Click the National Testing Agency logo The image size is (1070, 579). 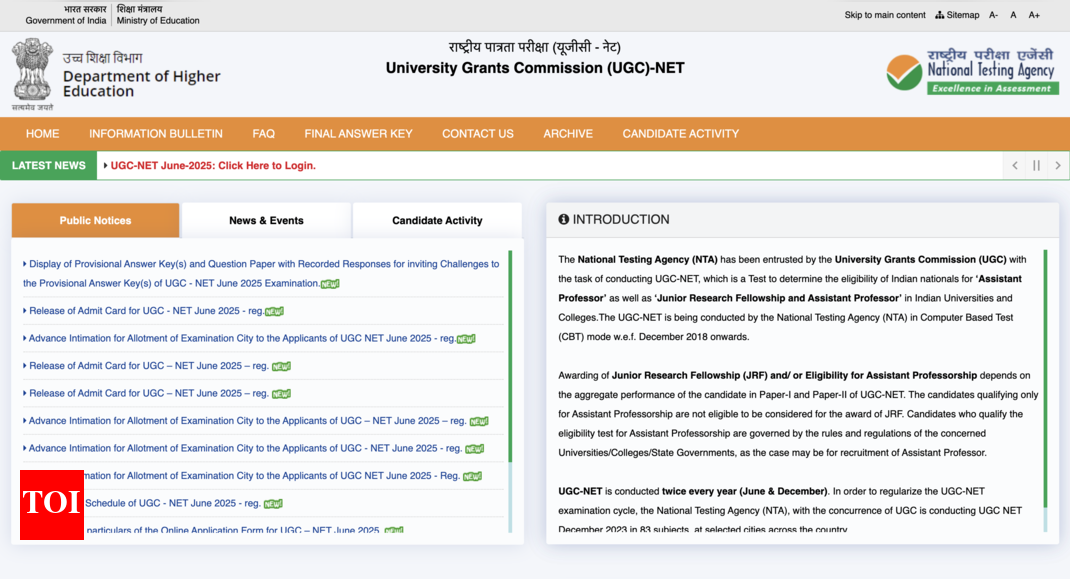(972, 71)
